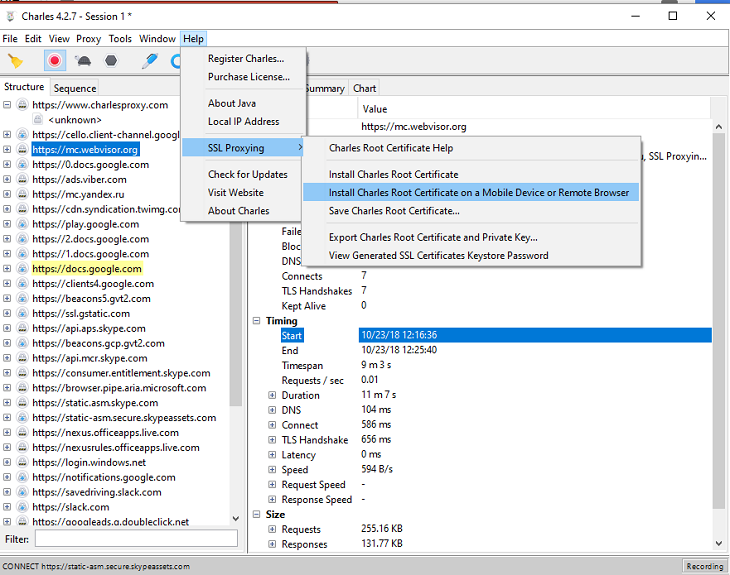
Task: Choose Local IP Address menu item
Action: point(243,122)
